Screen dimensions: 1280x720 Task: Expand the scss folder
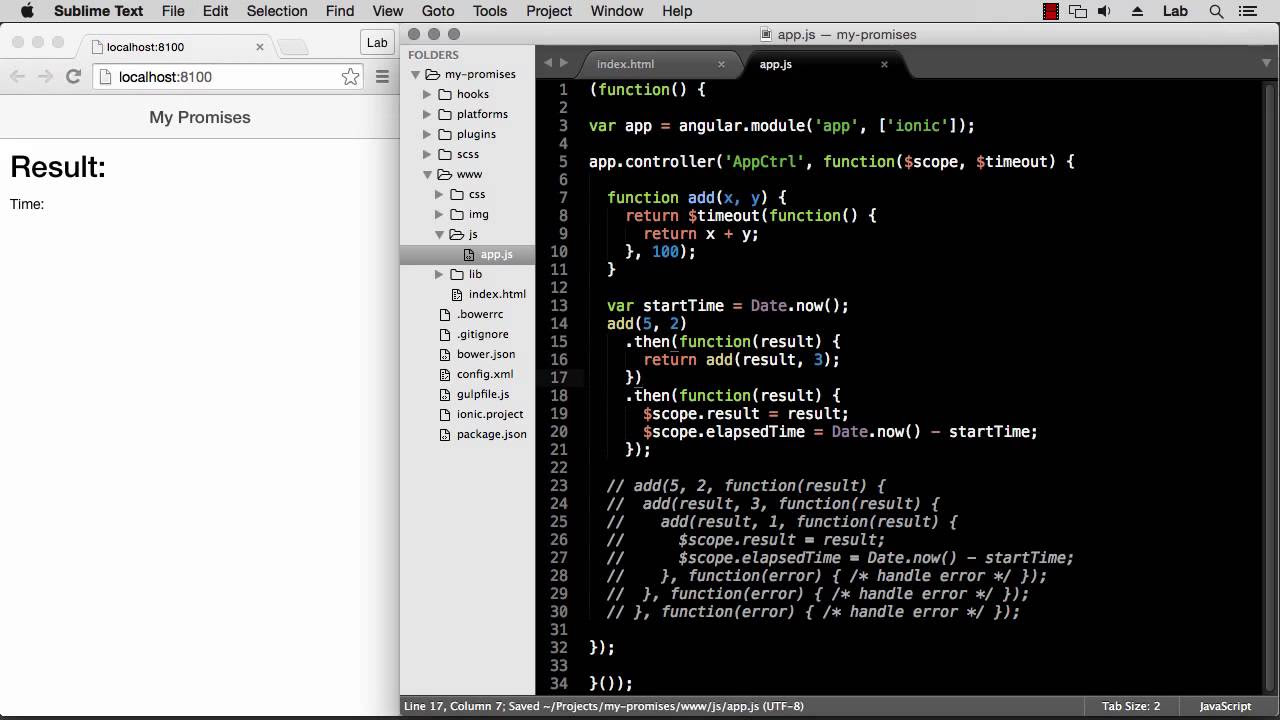tap(427, 154)
